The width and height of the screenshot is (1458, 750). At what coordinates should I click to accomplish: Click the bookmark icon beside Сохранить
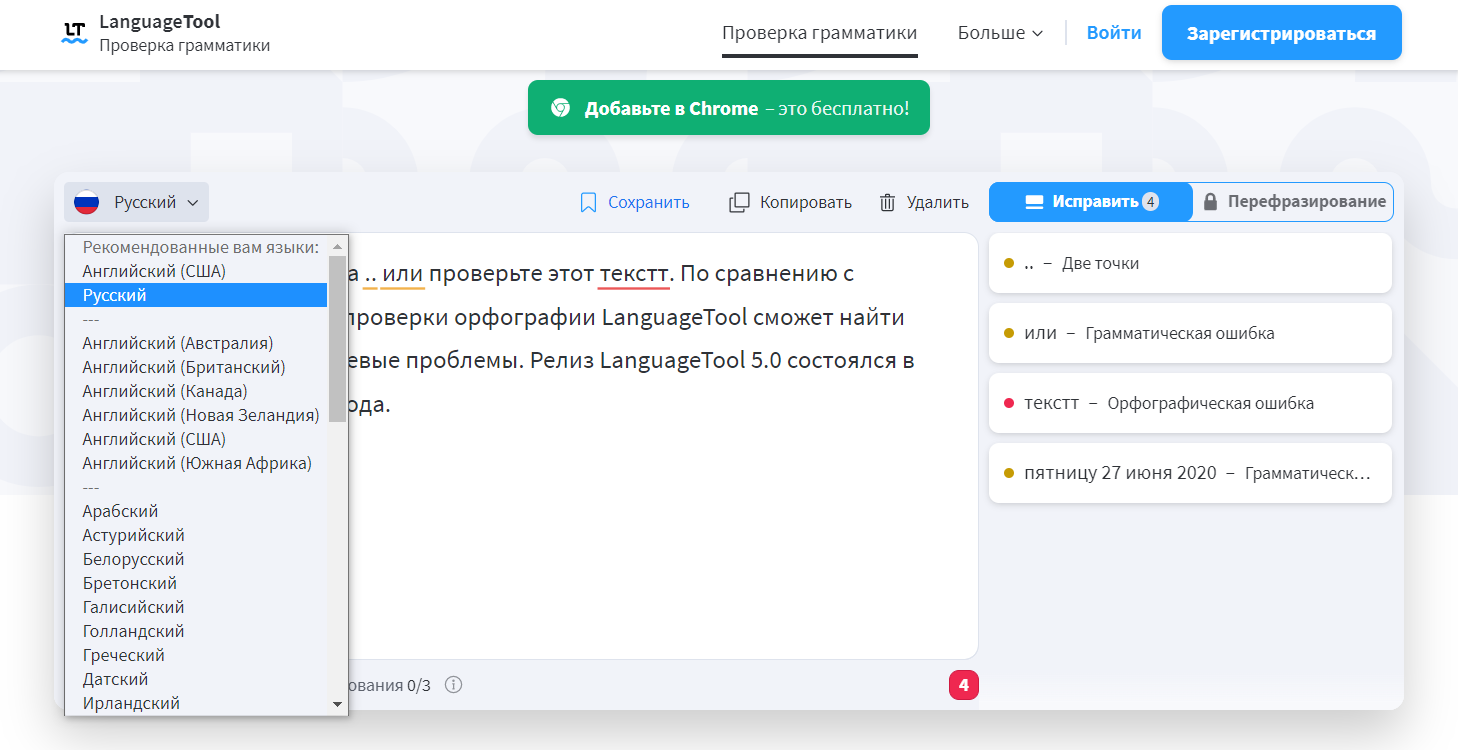click(x=588, y=202)
